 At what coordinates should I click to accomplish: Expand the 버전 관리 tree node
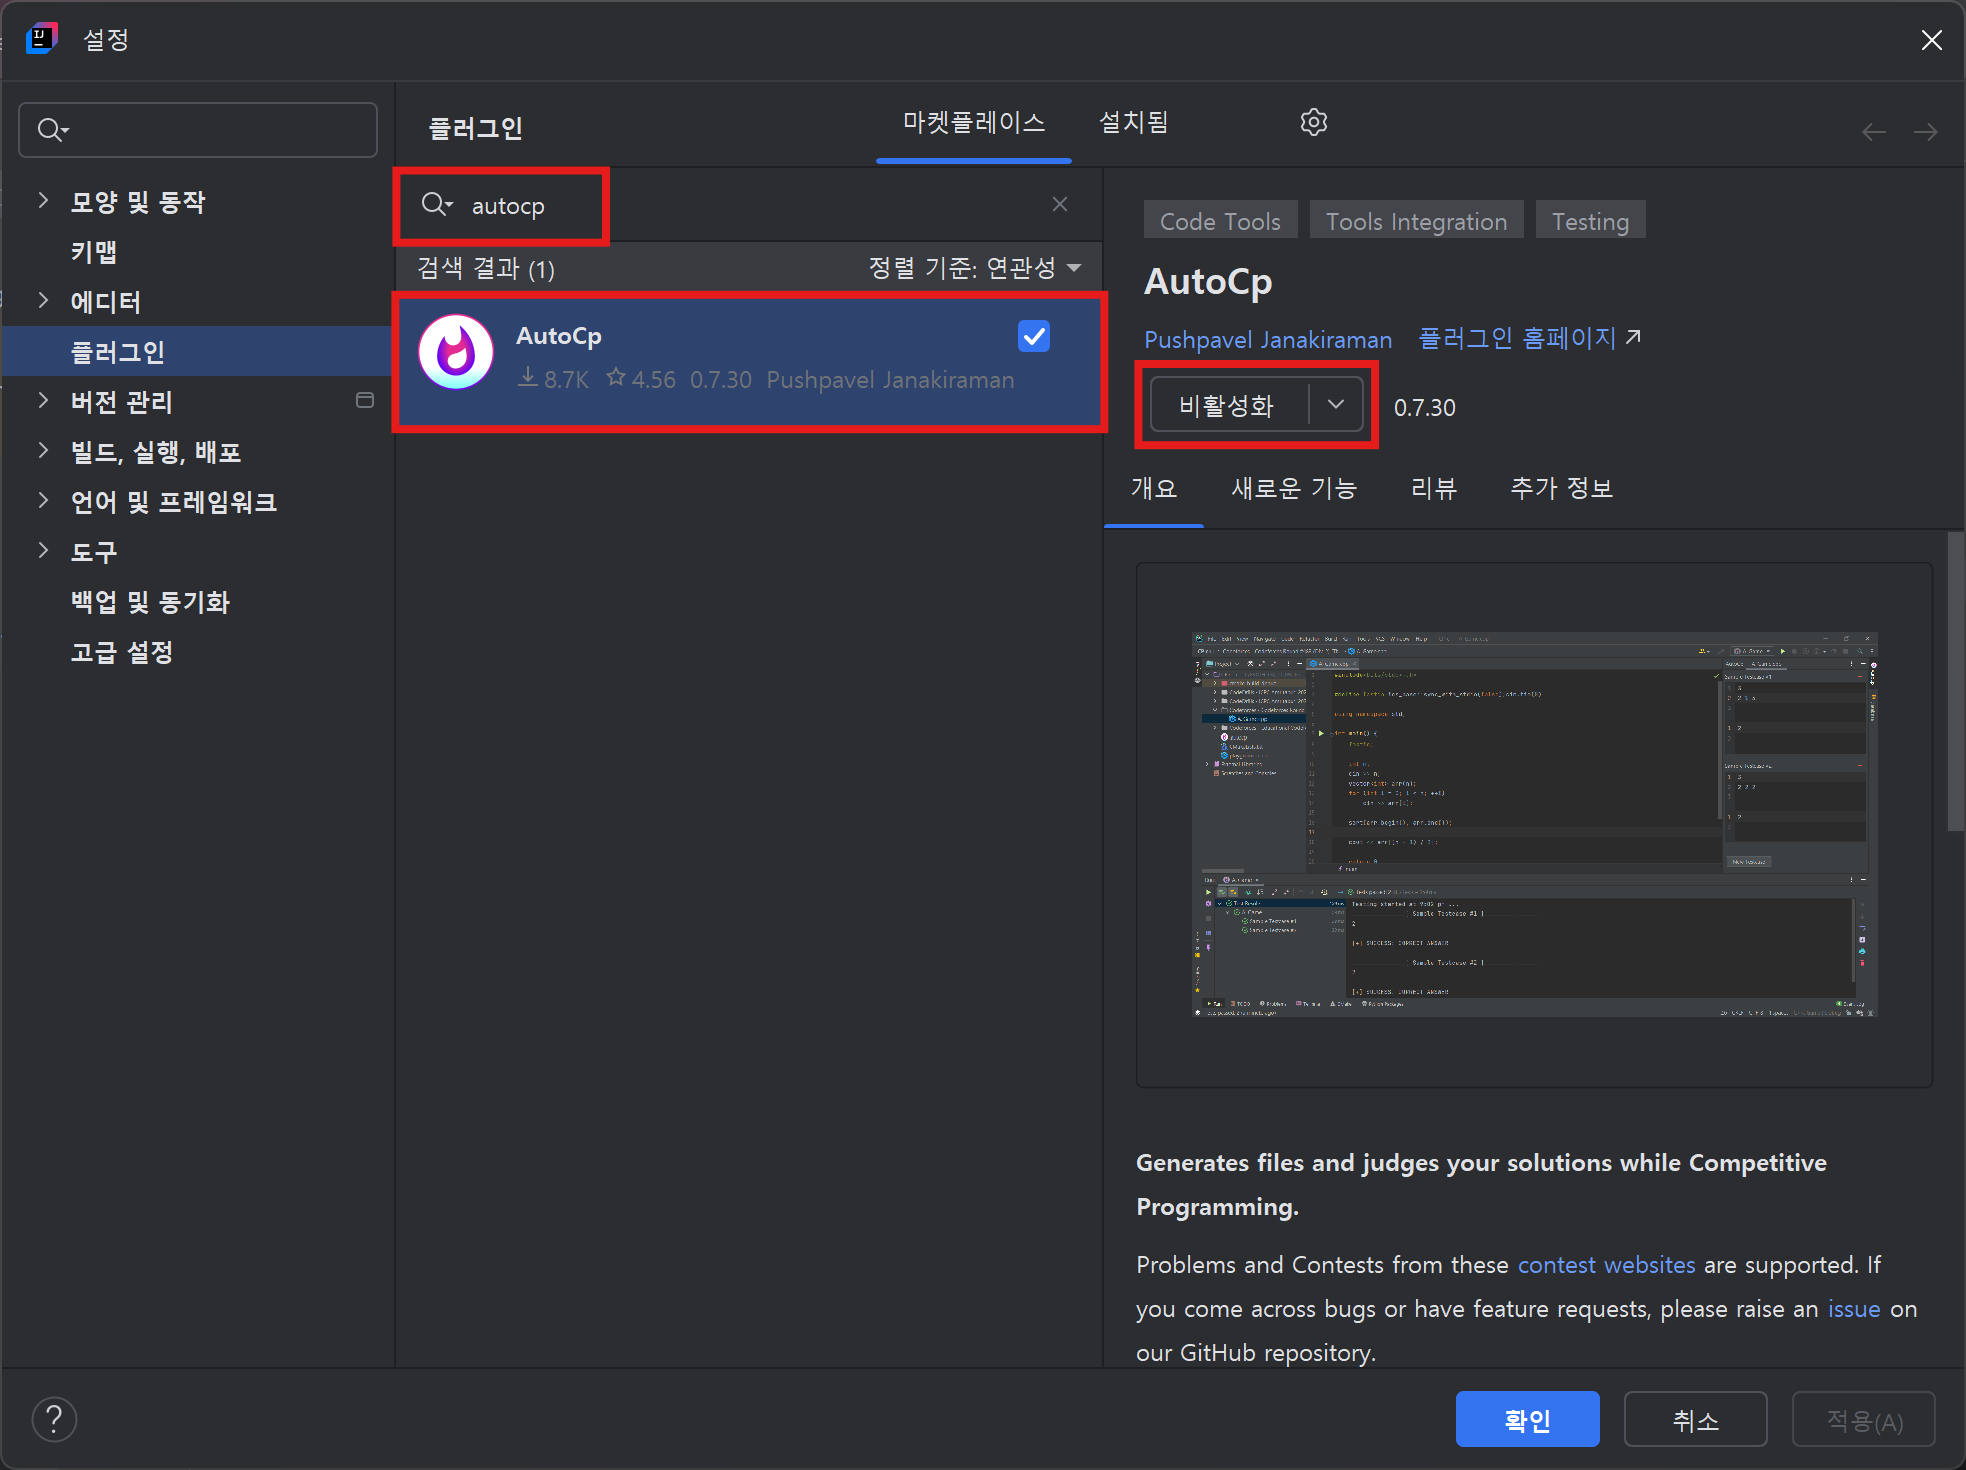[x=43, y=400]
